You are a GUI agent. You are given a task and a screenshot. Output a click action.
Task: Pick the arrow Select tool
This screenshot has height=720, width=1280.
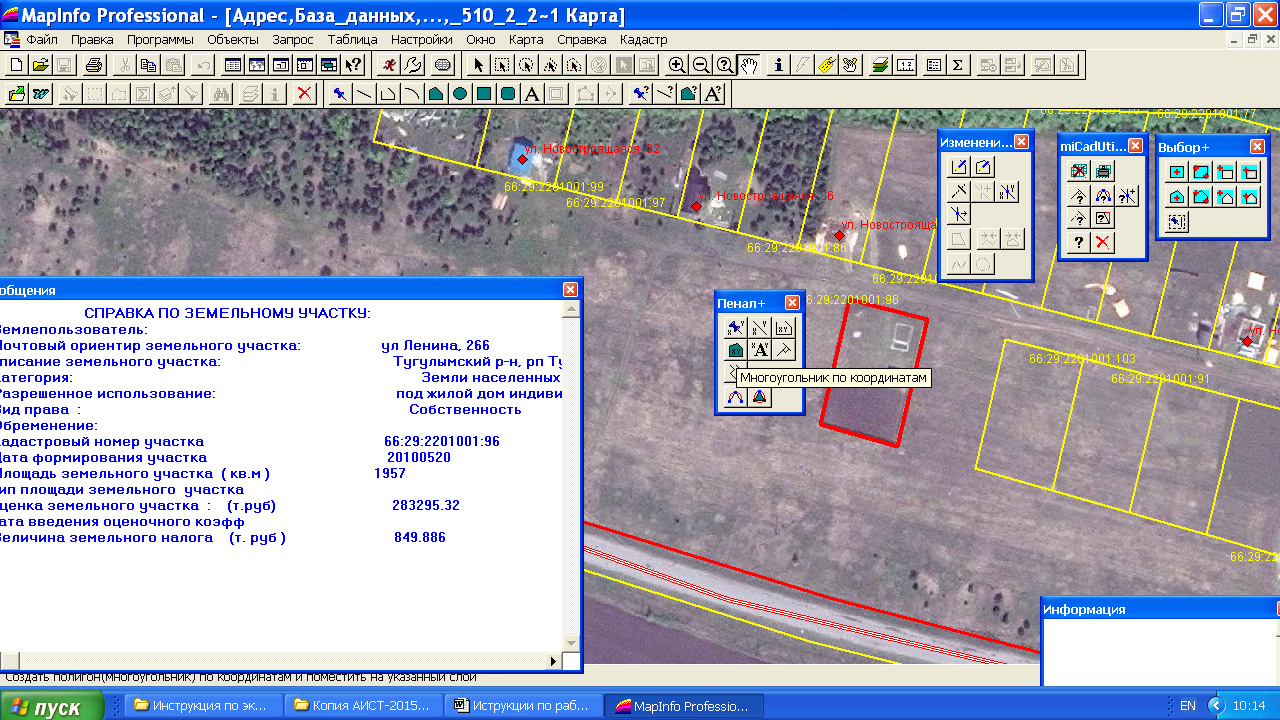click(x=478, y=65)
